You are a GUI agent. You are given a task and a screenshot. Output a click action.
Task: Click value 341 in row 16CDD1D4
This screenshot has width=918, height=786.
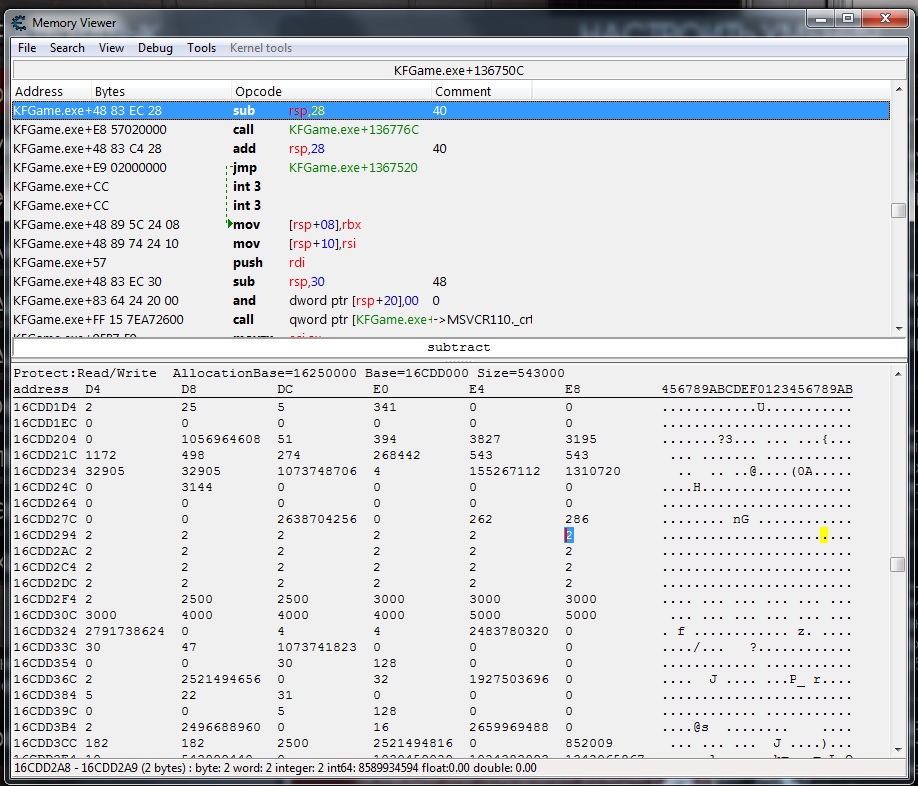click(x=385, y=407)
